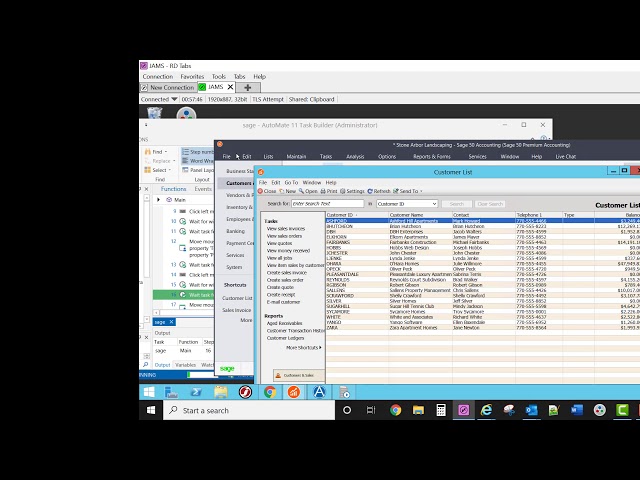The height and width of the screenshot is (480, 640).
Task: Open the Connected dropdown in RD Tabs
Action: pyautogui.click(x=159, y=99)
